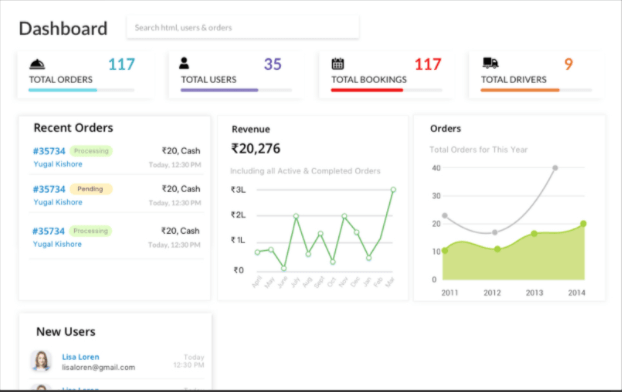Click Lisa Loren's avatar photo
Screen dimensions: 622x392
(x=41, y=361)
